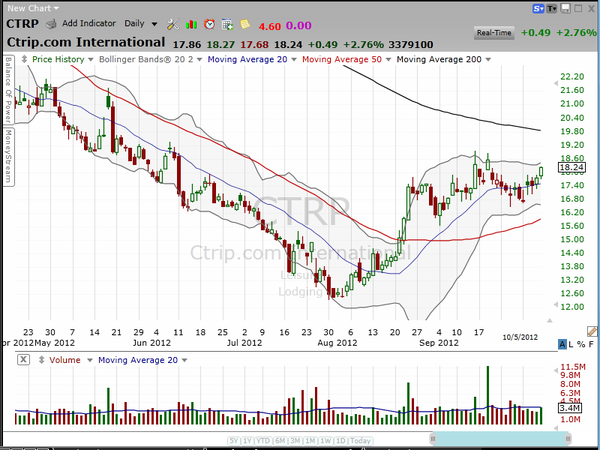600x450 pixels.
Task: Click the calendar icon with green plus
Action: [x=227, y=25]
